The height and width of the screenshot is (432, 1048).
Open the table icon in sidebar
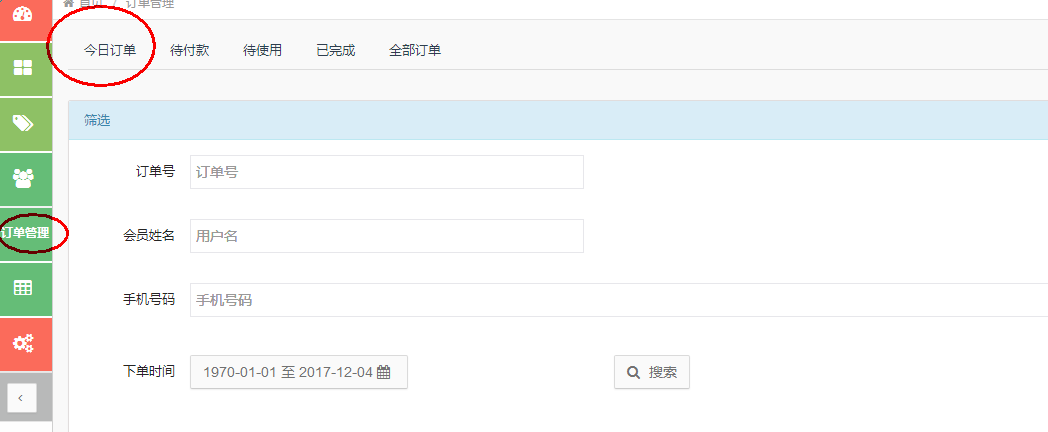(22, 288)
